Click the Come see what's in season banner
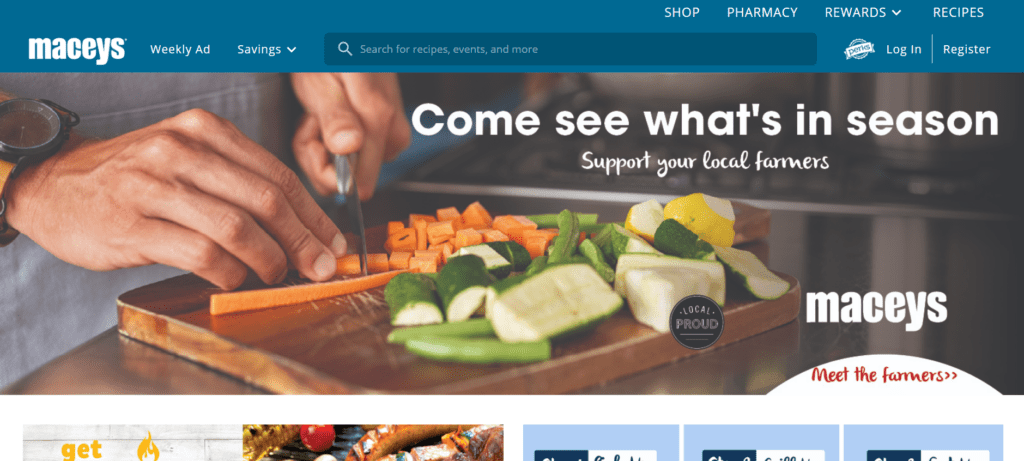The width and height of the screenshot is (1024, 461). click(512, 233)
